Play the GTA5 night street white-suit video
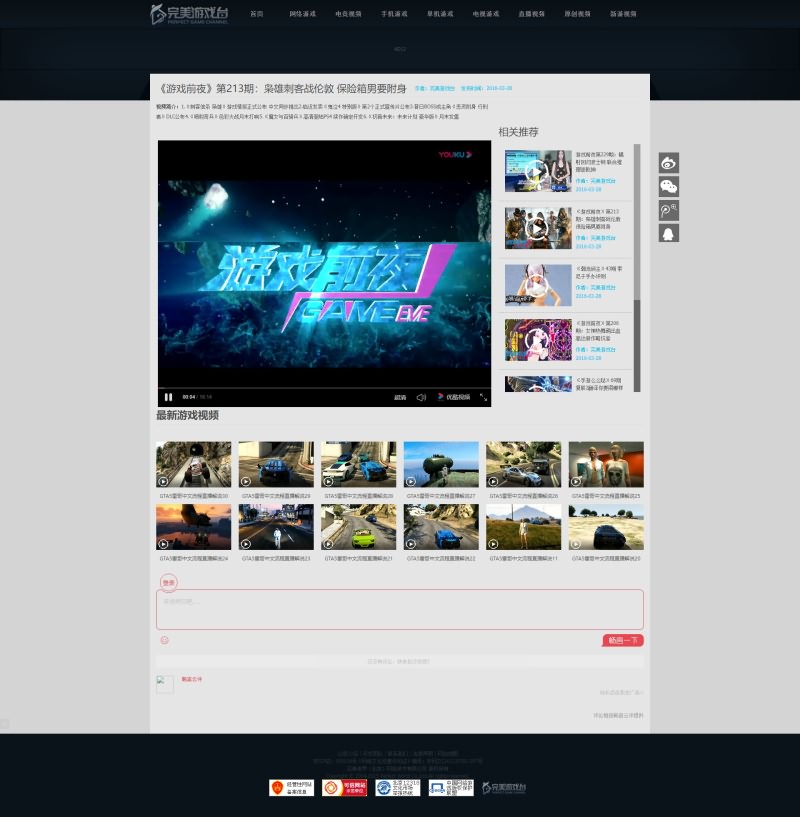Viewport: 800px width, 817px height. tap(276, 527)
